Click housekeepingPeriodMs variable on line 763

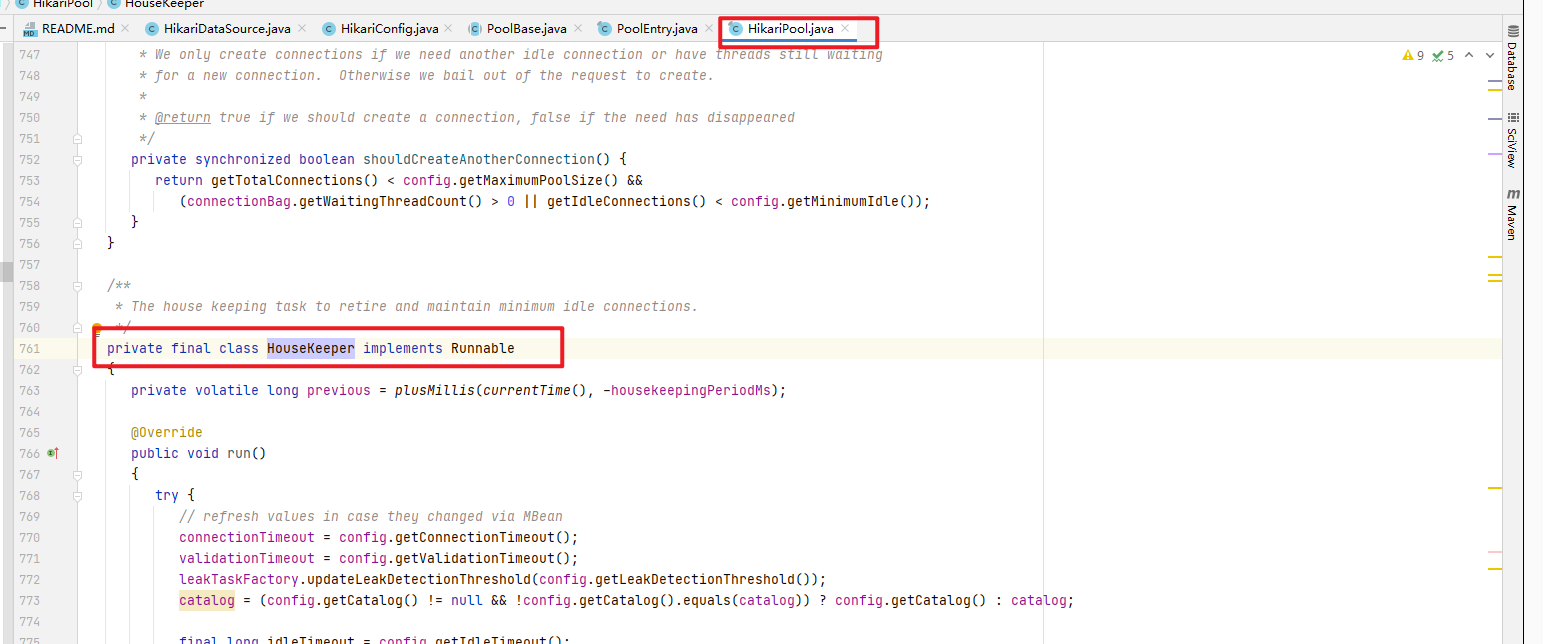tap(691, 390)
